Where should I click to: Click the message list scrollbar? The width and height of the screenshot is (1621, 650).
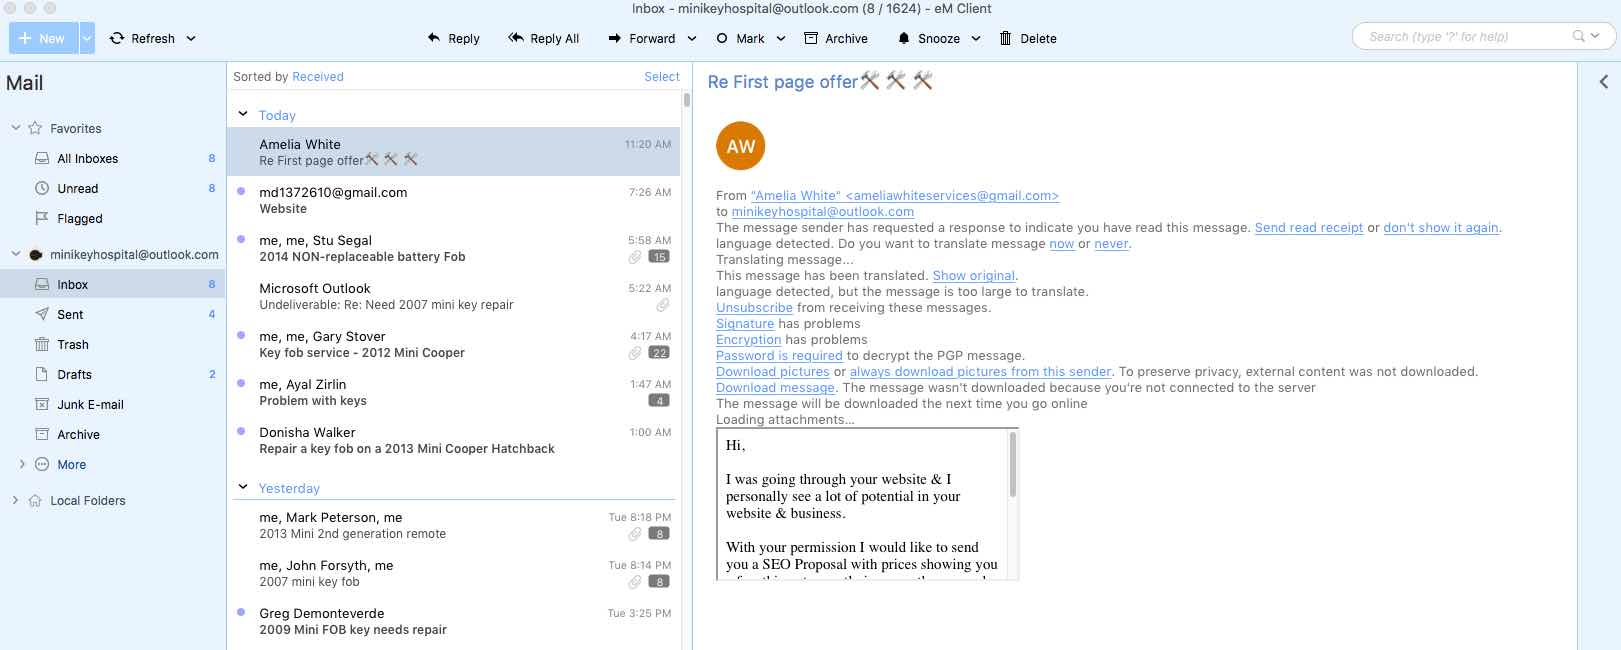pos(686,100)
